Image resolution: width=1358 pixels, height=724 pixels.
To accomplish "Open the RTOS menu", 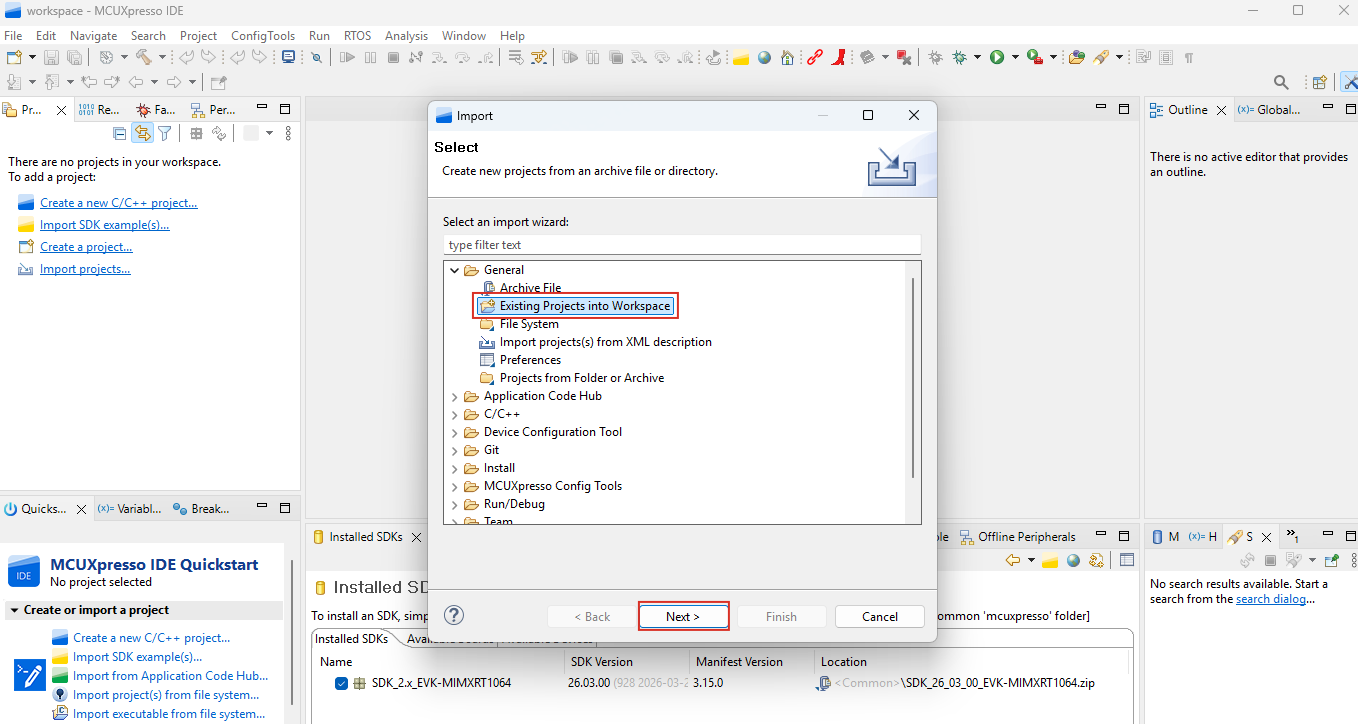I will coord(357,35).
